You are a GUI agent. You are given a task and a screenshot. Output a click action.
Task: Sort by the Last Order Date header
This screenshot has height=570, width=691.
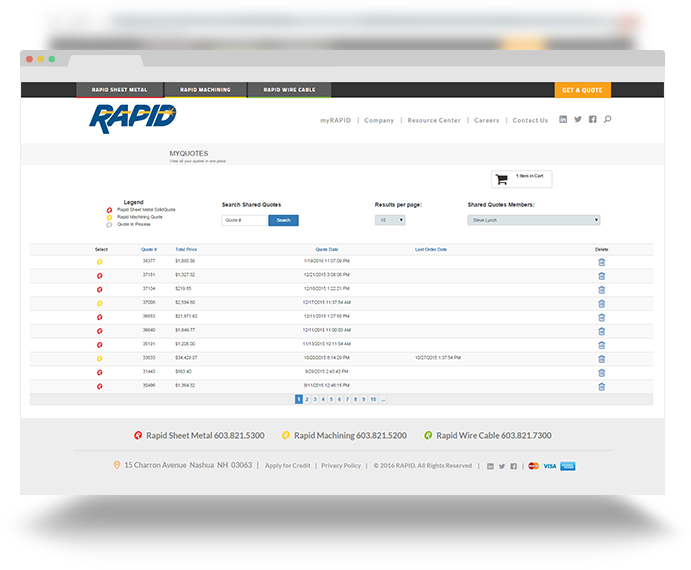pos(431,250)
